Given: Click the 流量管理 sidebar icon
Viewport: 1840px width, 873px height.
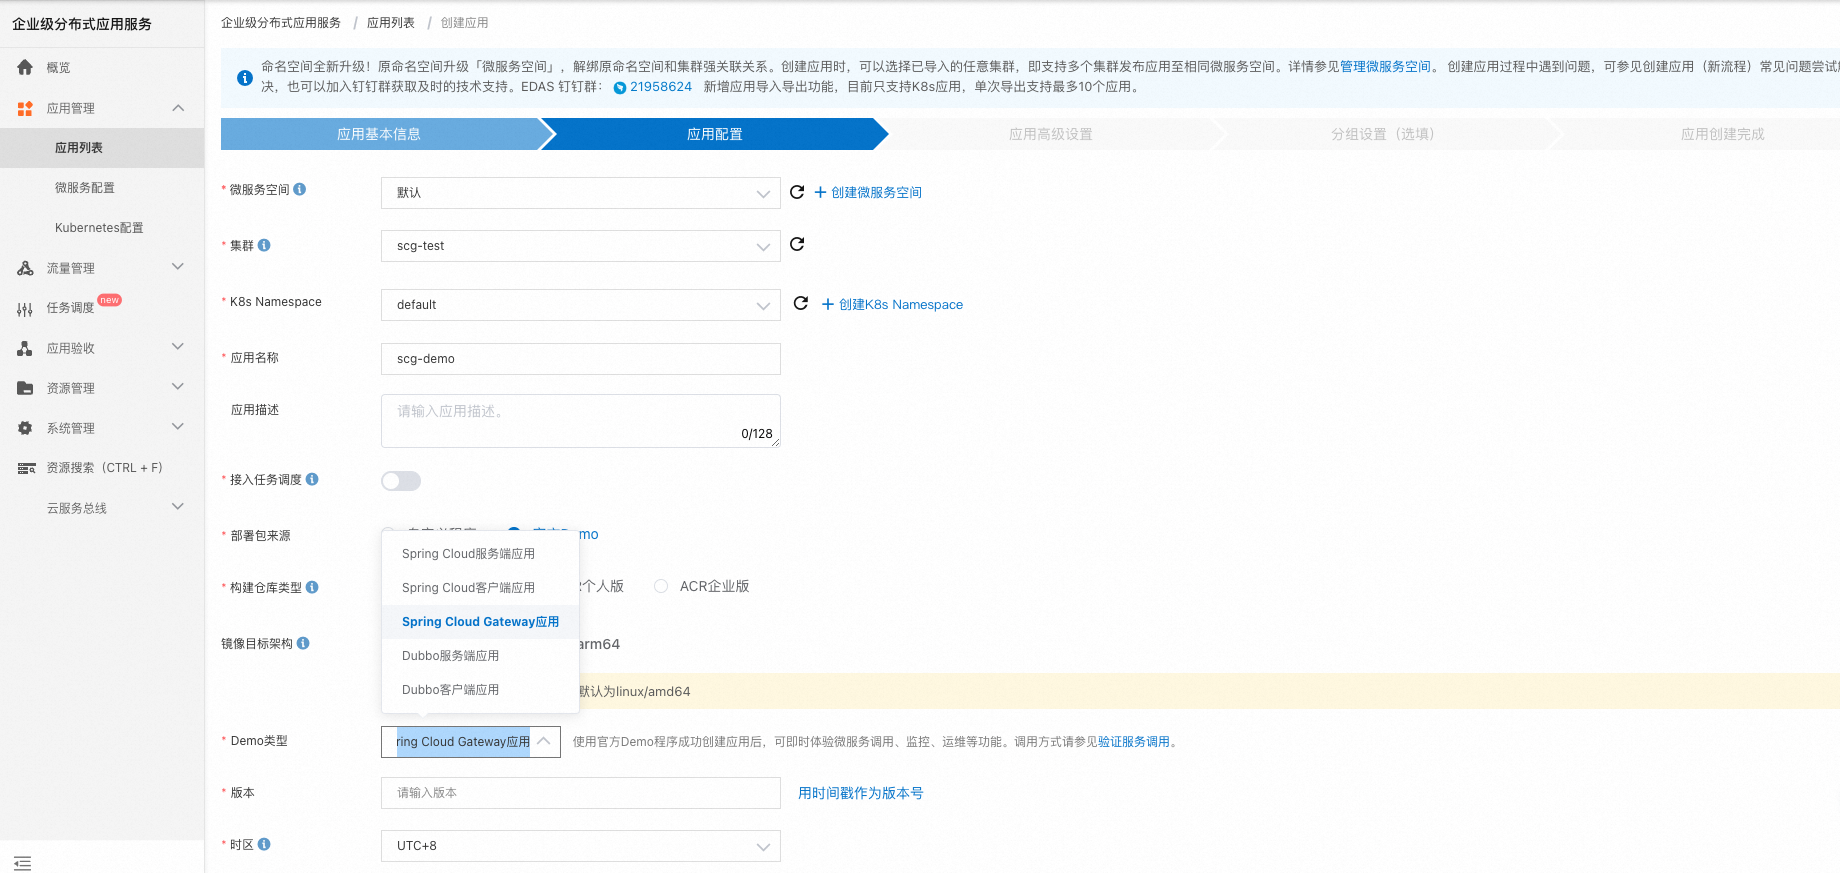Looking at the screenshot, I should pyautogui.click(x=25, y=268).
